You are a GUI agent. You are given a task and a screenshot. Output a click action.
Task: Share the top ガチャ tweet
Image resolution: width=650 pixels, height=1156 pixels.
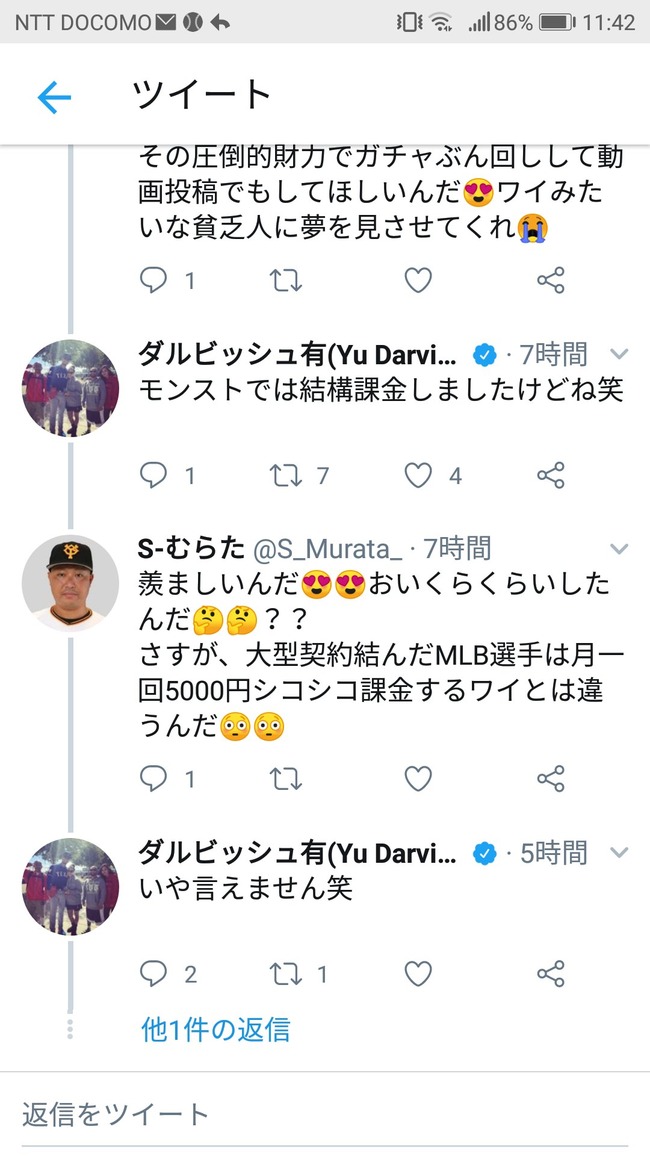(x=551, y=280)
